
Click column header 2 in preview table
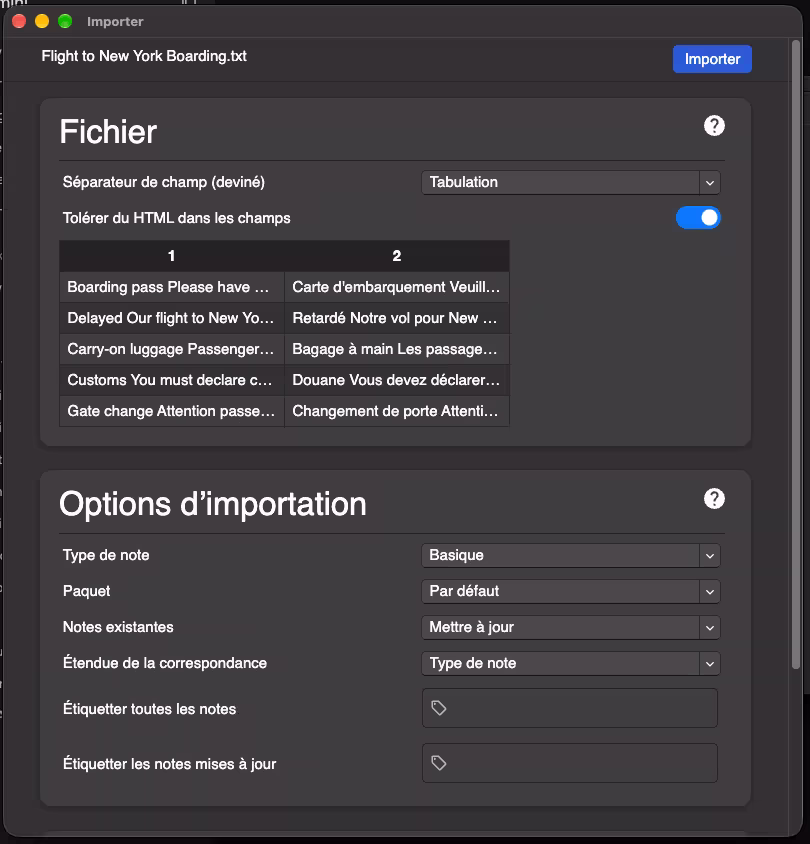point(397,256)
